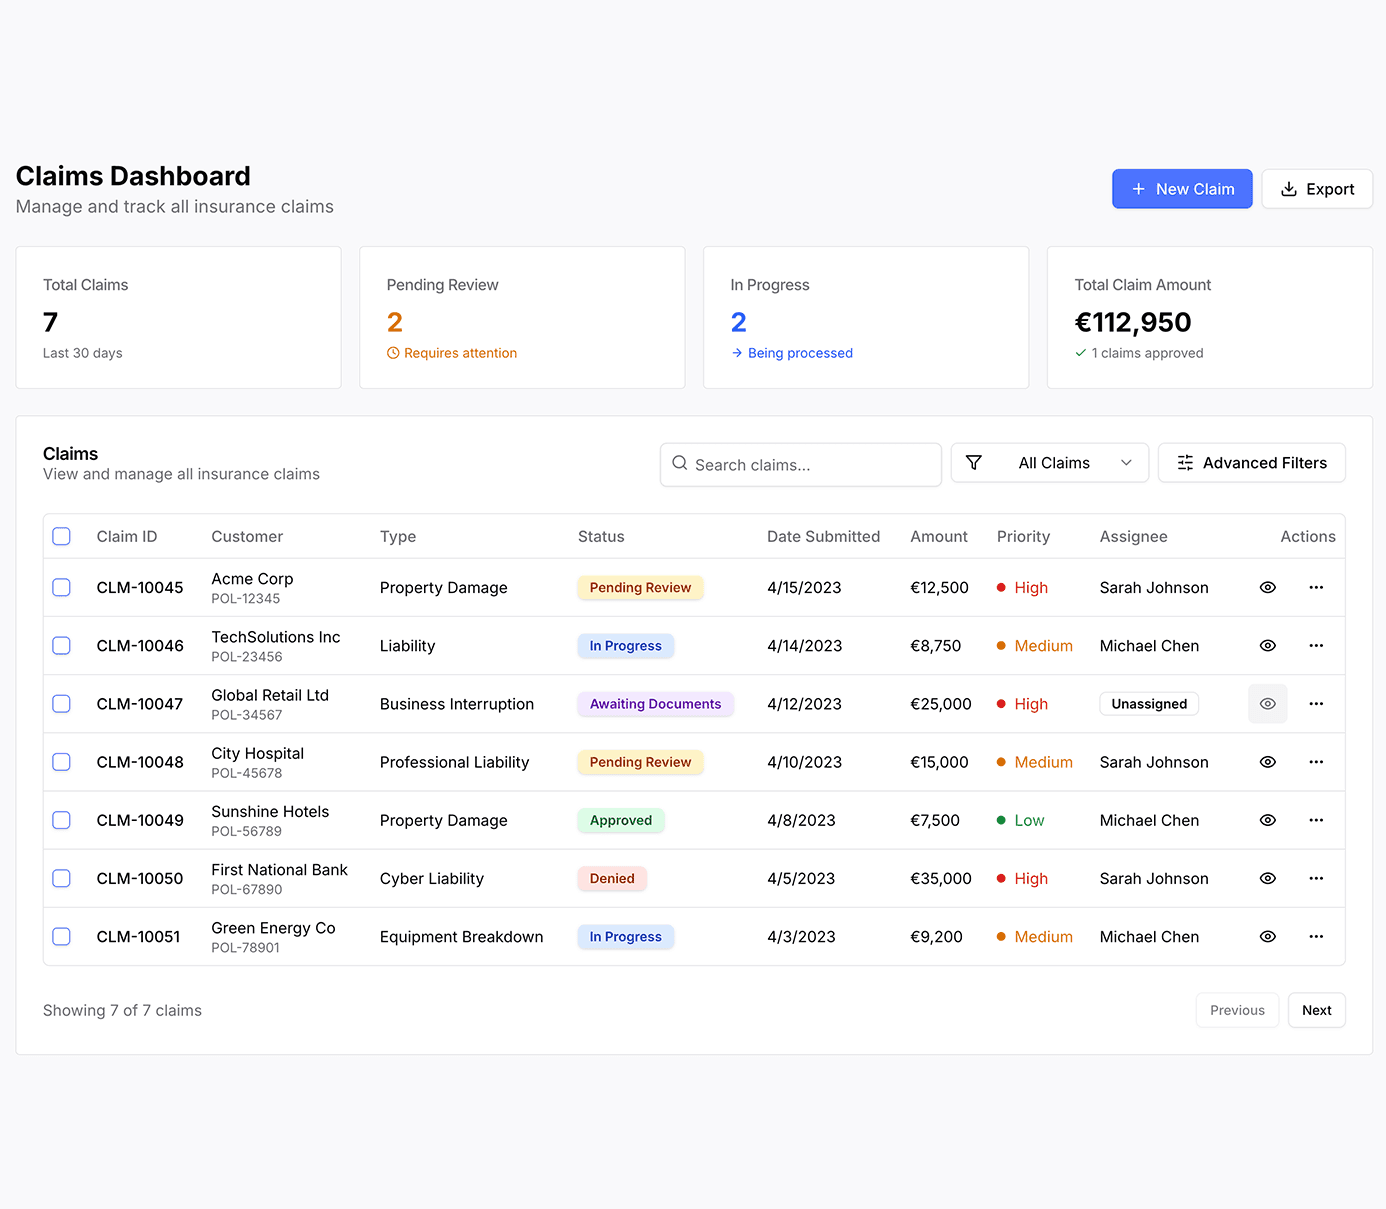View claim CLM-10049 via eye icon
The width and height of the screenshot is (1386, 1209).
pos(1267,819)
